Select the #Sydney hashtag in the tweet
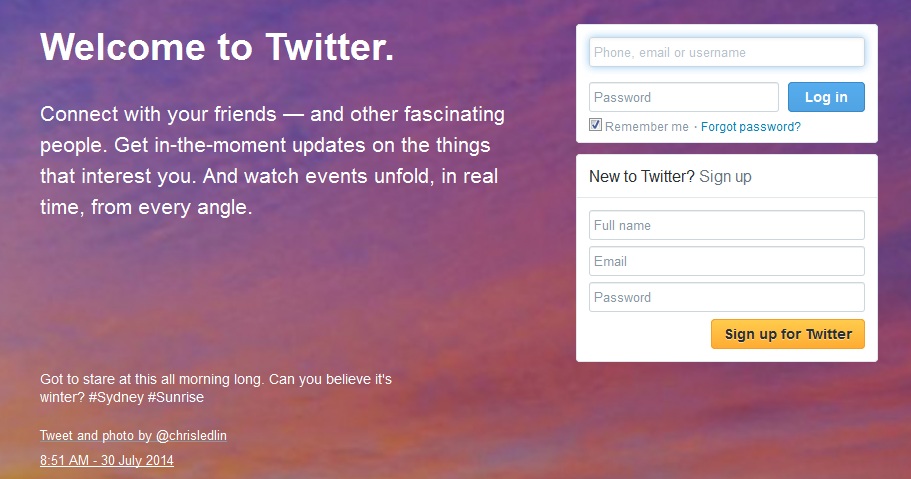 click(115, 398)
